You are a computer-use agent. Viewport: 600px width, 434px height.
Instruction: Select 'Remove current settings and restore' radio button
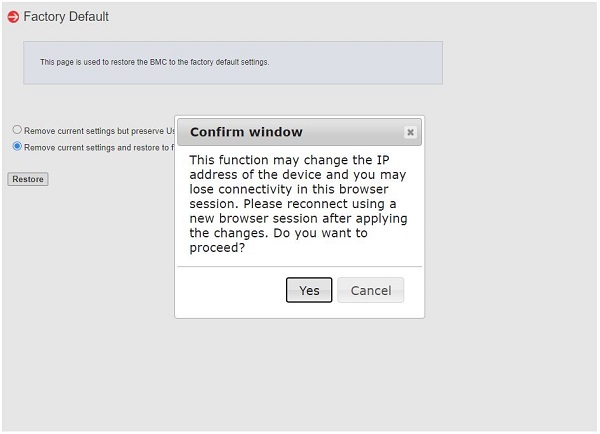[x=17, y=146]
